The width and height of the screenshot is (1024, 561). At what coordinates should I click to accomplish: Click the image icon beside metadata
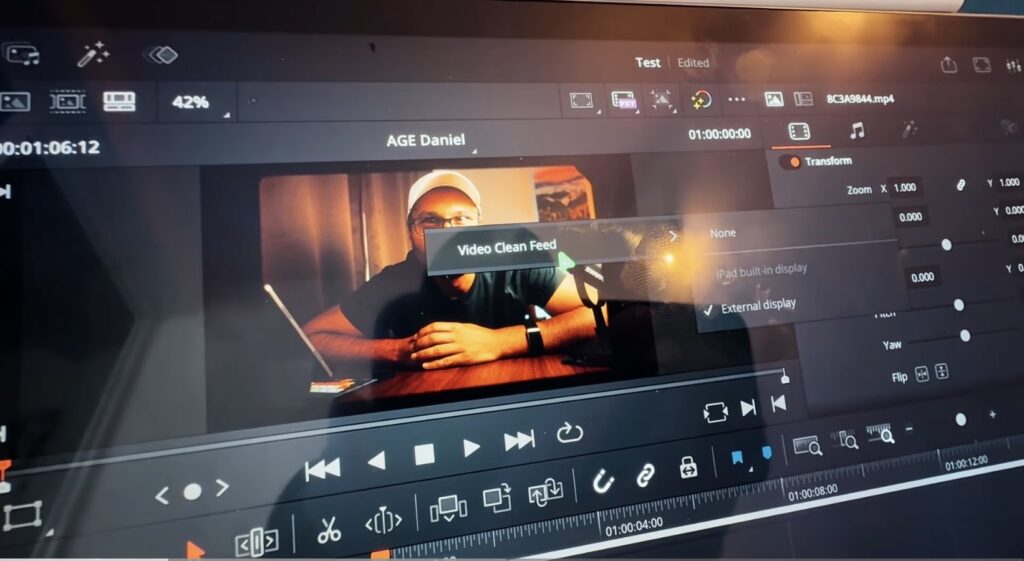coord(774,99)
